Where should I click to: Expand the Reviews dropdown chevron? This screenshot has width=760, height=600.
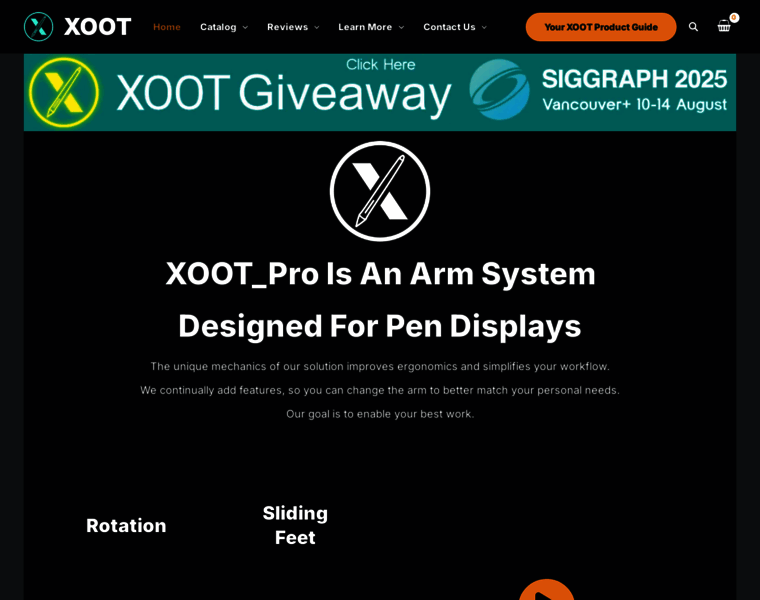pyautogui.click(x=317, y=28)
